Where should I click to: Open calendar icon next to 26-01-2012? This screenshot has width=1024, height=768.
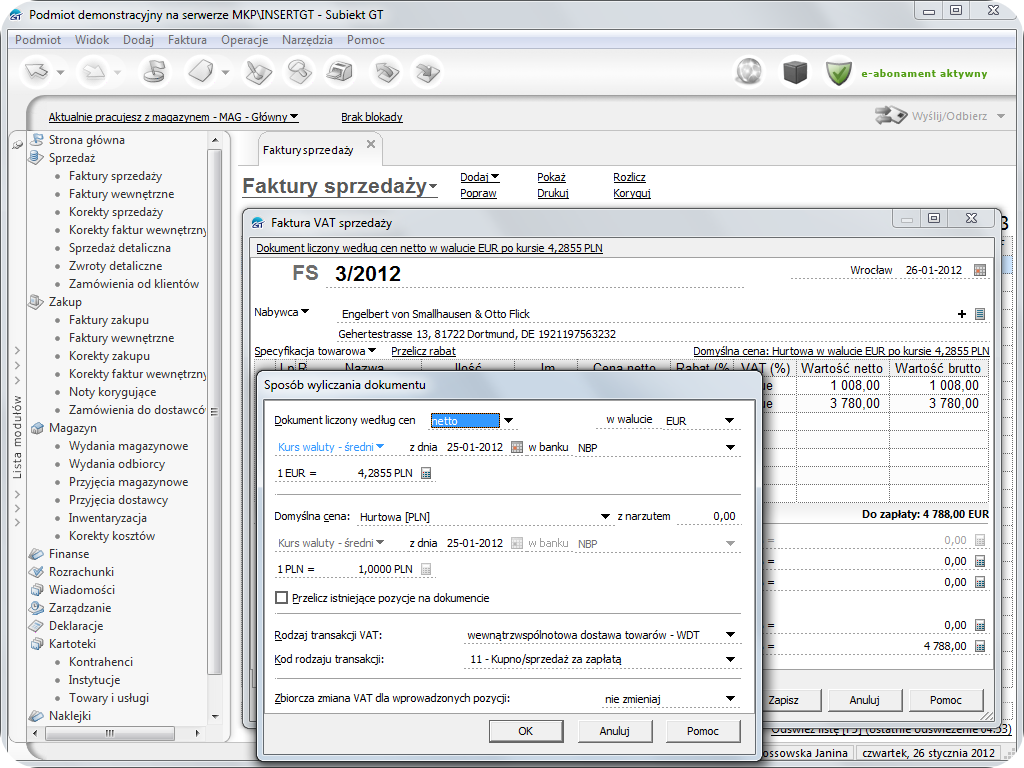pos(980,270)
